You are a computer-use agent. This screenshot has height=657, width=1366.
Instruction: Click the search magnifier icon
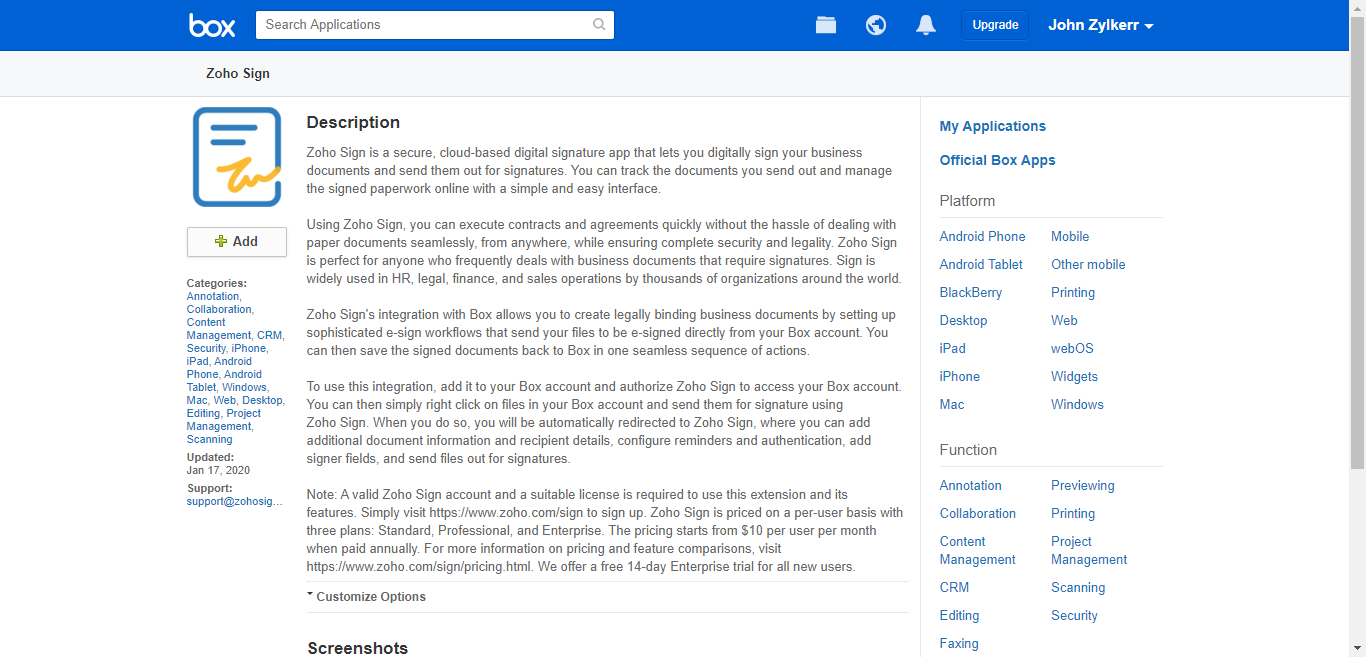(x=599, y=25)
